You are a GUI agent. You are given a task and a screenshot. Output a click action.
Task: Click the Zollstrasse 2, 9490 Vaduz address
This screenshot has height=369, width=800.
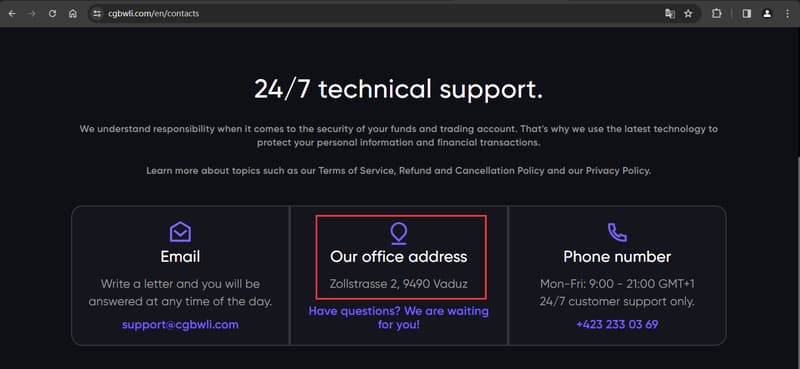(x=398, y=284)
